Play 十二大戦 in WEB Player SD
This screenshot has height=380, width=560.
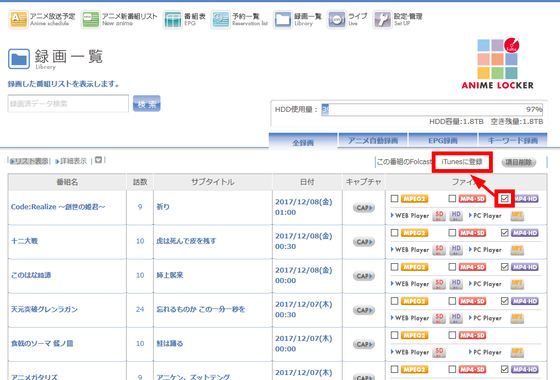point(439,250)
